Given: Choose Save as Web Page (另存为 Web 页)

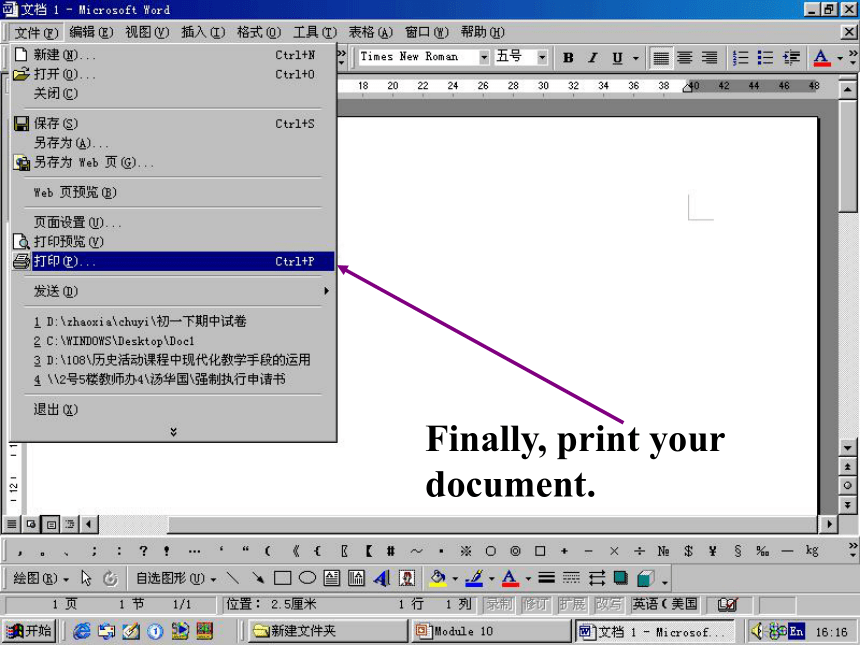Looking at the screenshot, I should [x=173, y=162].
